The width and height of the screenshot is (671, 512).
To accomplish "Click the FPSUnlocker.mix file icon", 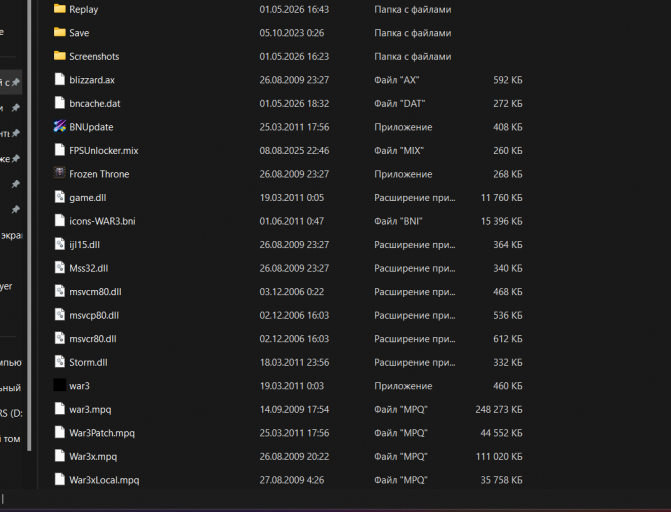I will (x=60, y=150).
